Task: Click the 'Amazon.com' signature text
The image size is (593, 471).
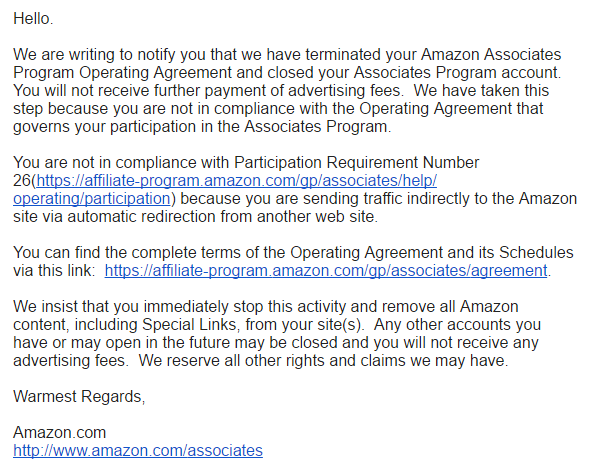Action: pos(59,432)
